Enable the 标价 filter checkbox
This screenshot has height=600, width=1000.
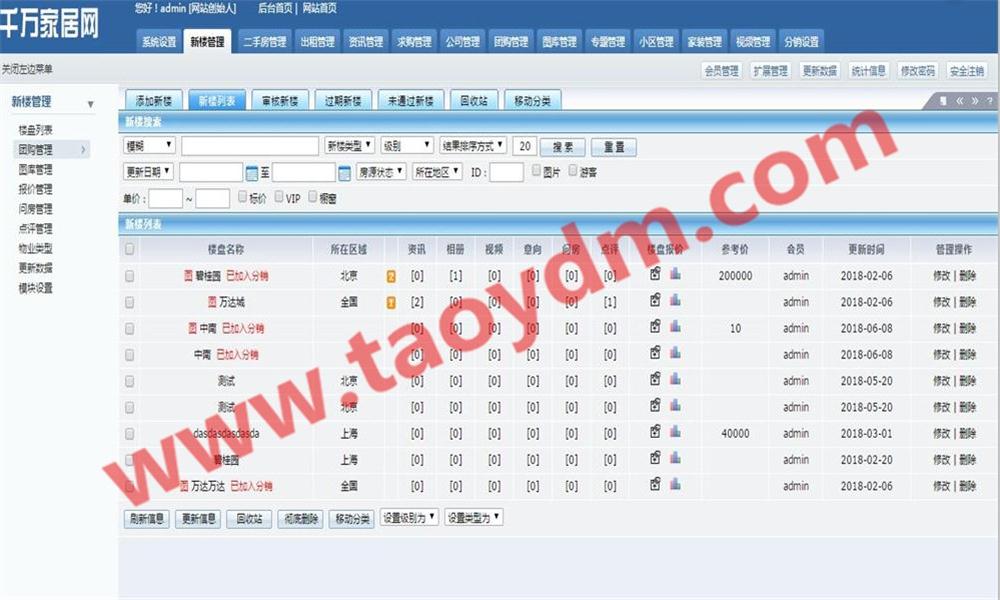242,197
